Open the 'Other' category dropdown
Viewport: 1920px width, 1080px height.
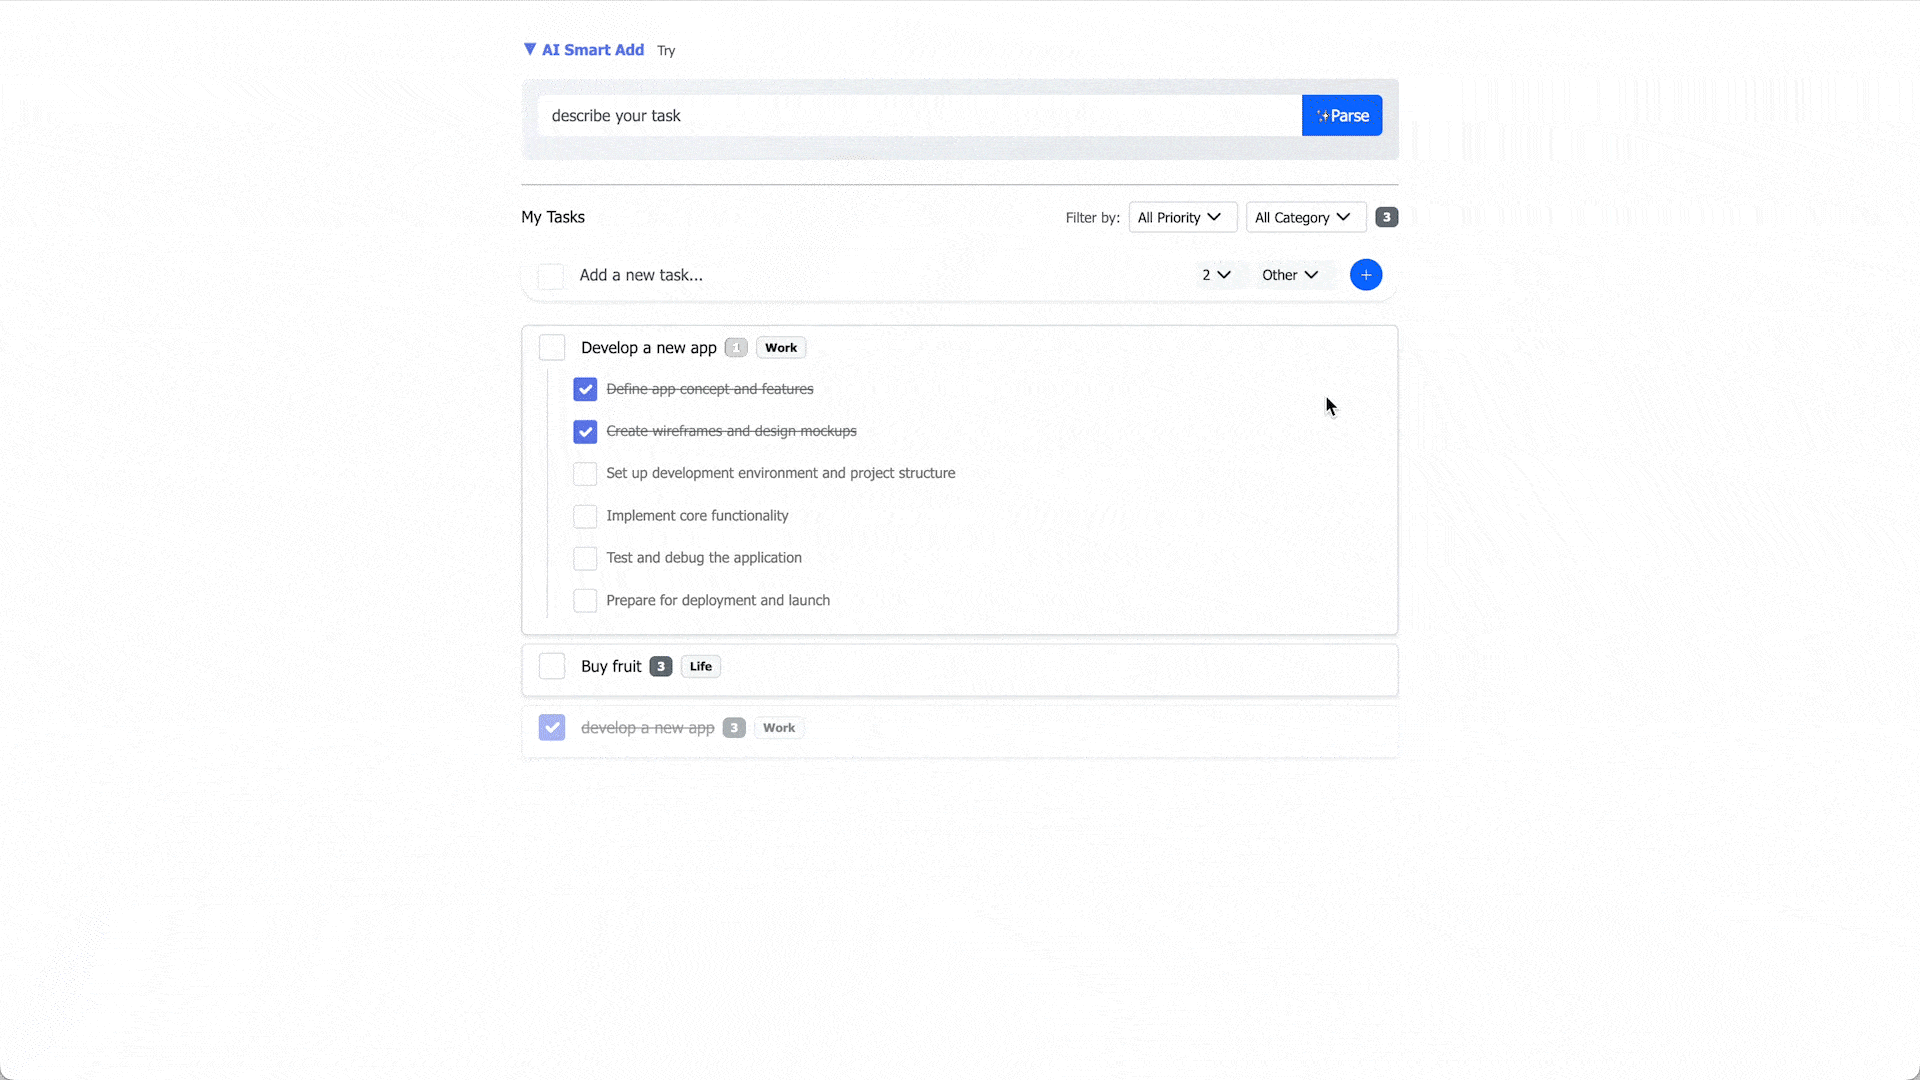pos(1291,274)
